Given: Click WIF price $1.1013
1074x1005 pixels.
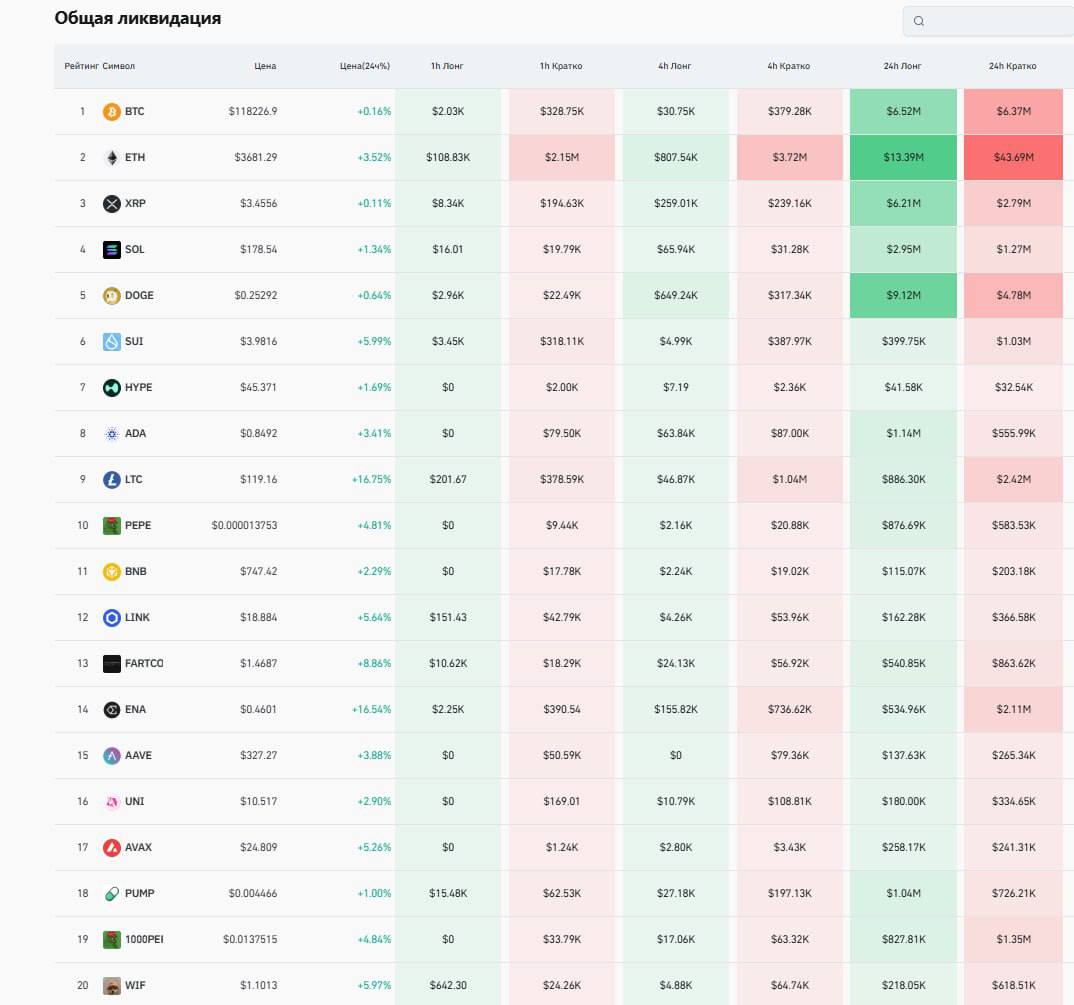Looking at the screenshot, I should click(x=258, y=985).
